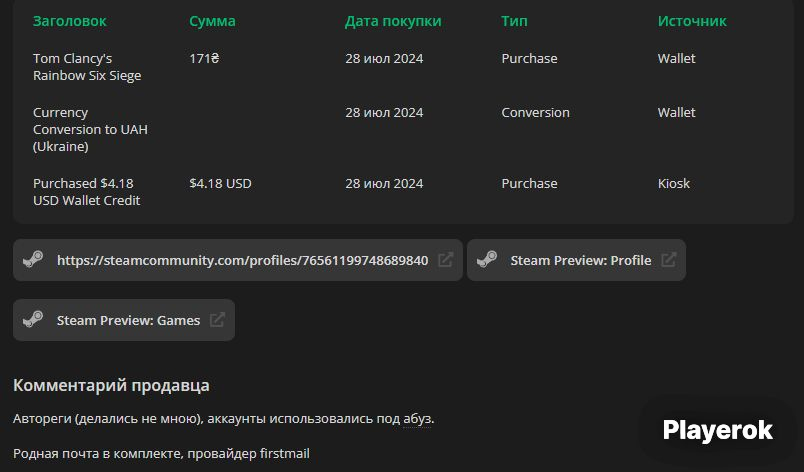The height and width of the screenshot is (472, 804).
Task: Click Steam icon on Steam Preview: Games button
Action: click(33, 319)
